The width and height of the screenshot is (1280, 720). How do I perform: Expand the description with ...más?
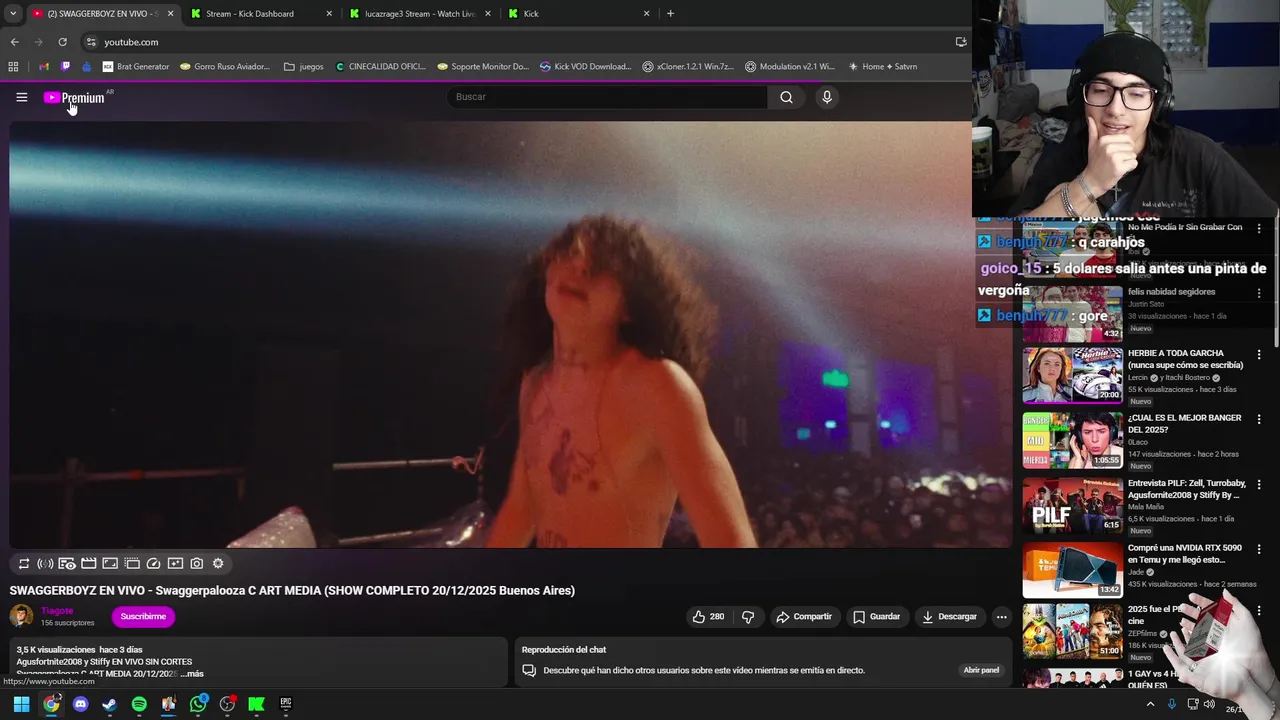click(192, 674)
